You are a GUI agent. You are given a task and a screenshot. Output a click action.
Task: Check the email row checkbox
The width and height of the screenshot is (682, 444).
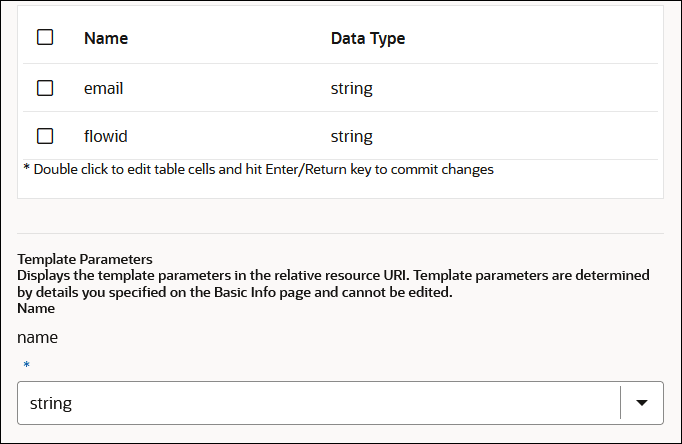pyautogui.click(x=45, y=88)
